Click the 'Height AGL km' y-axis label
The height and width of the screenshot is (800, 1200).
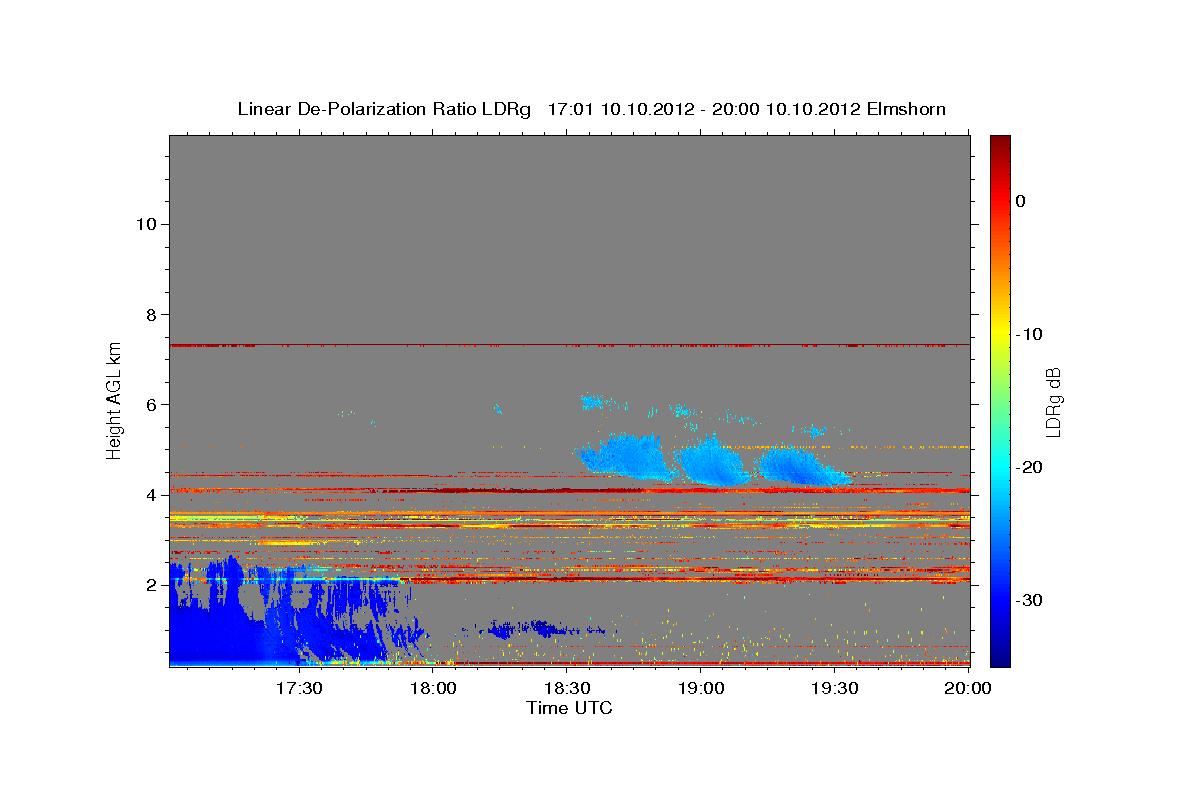pos(115,400)
